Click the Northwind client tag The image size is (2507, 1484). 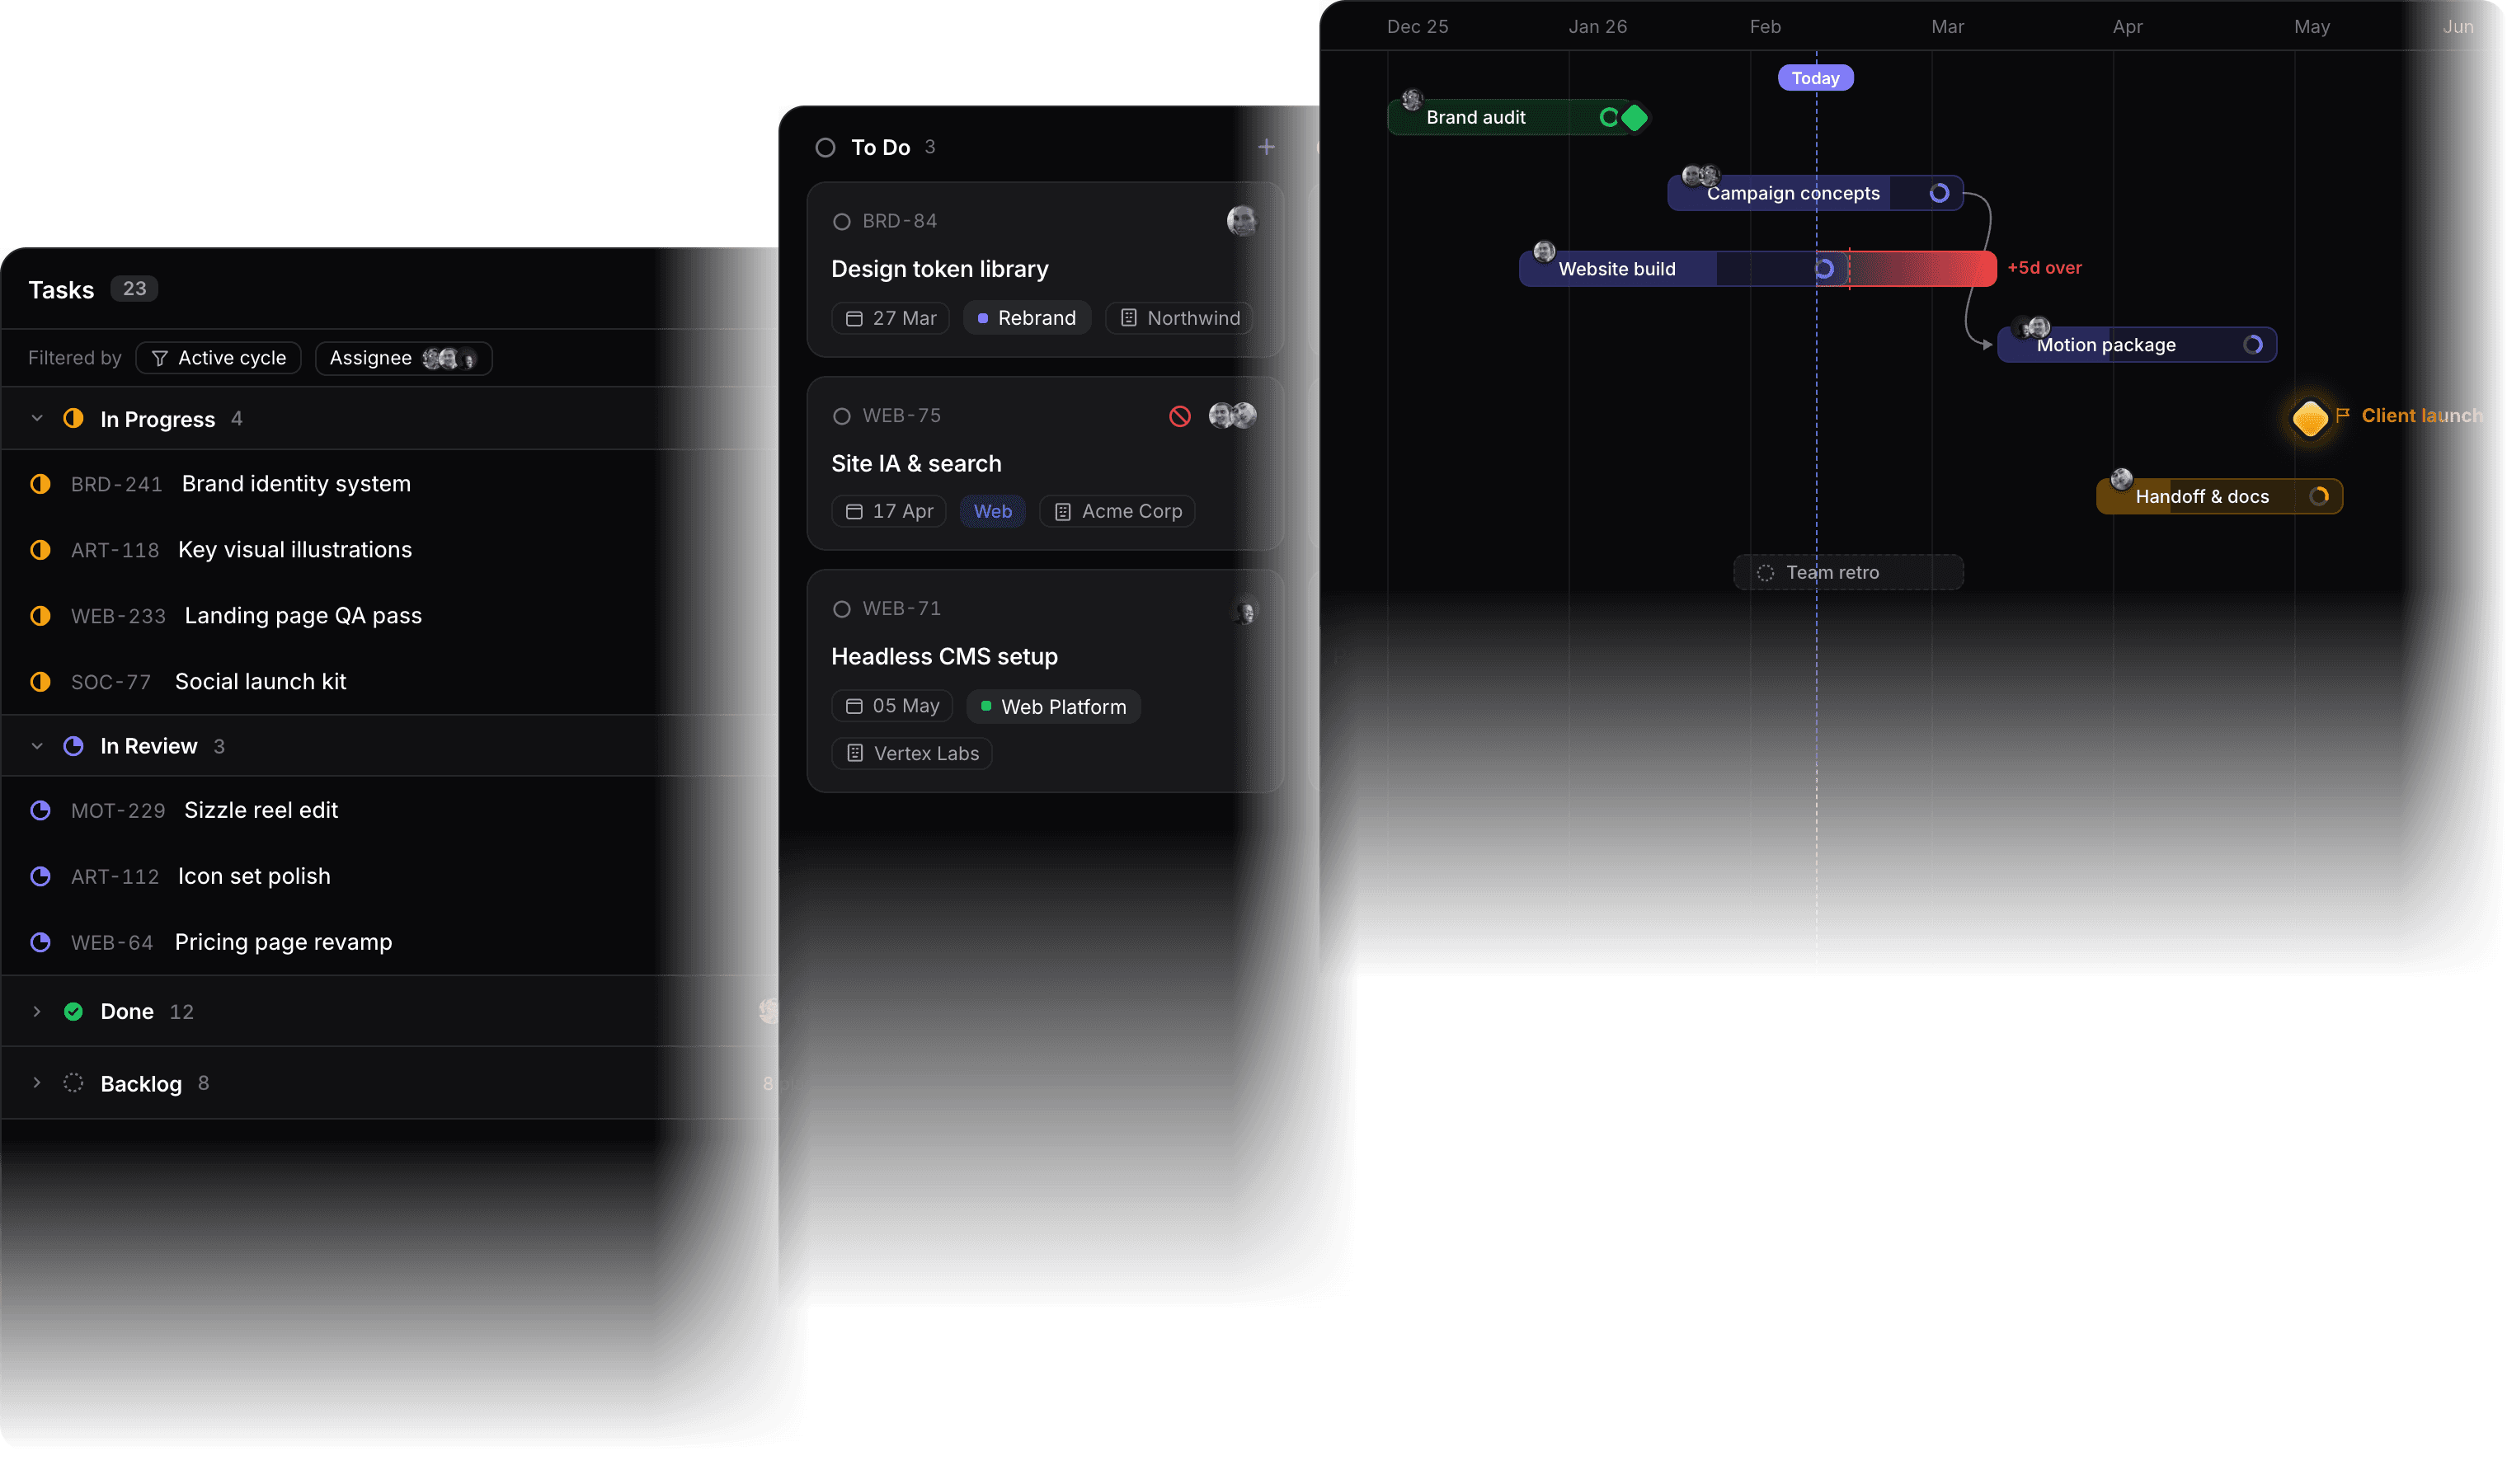click(1179, 318)
